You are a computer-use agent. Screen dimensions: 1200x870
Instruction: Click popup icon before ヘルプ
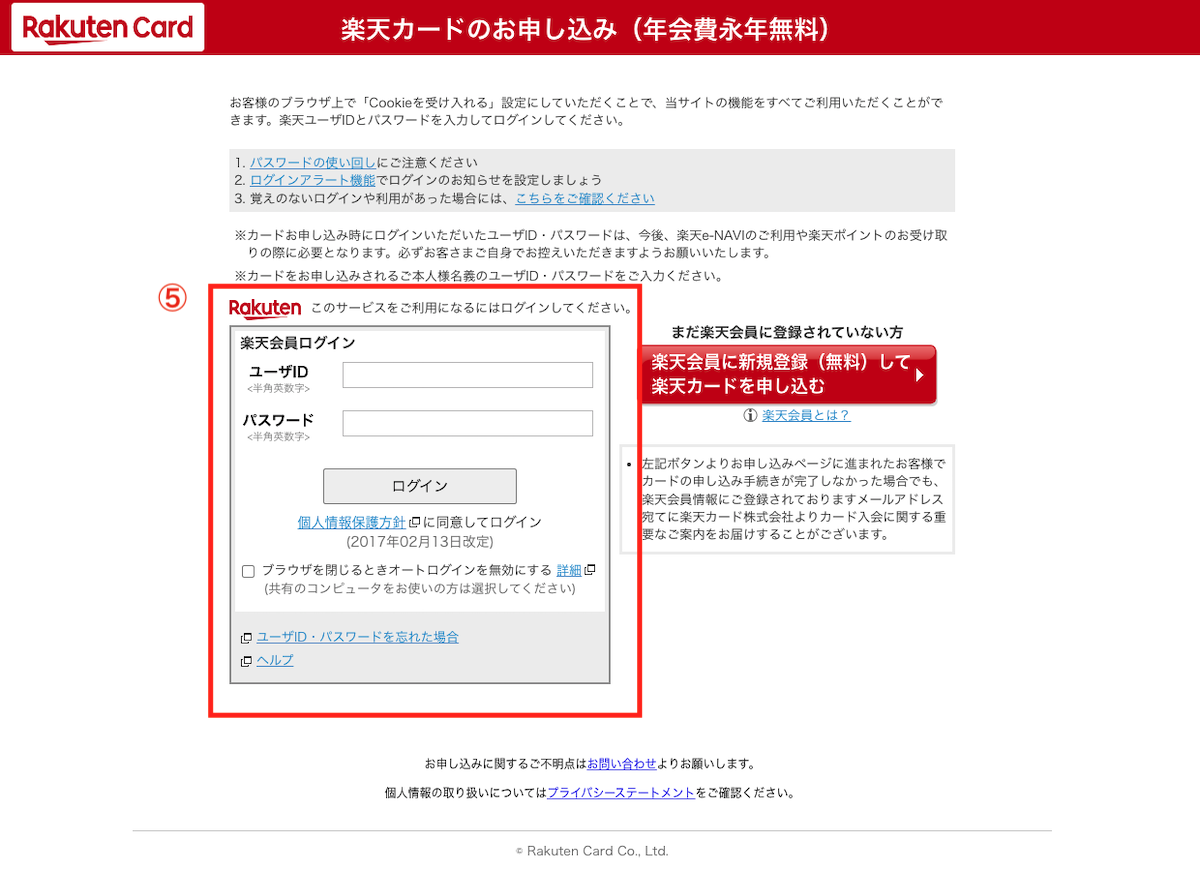pyautogui.click(x=246, y=661)
